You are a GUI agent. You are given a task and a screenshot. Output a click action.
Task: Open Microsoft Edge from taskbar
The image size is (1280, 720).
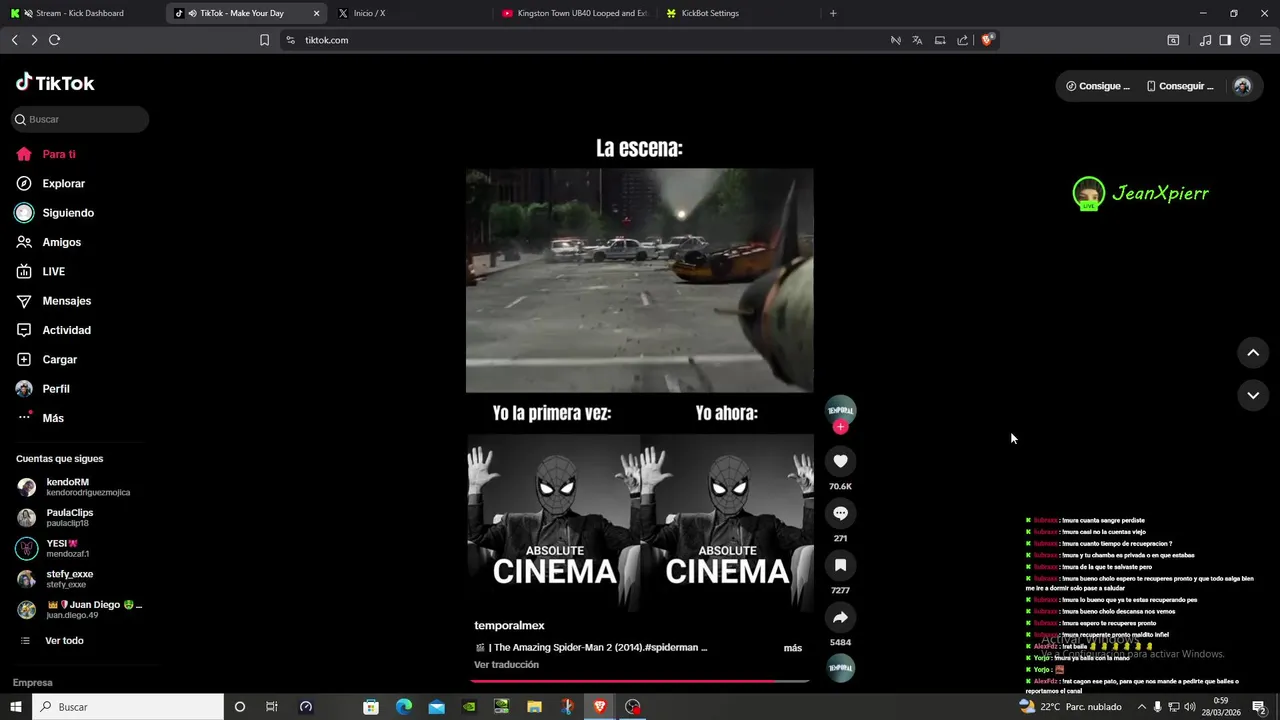[404, 707]
